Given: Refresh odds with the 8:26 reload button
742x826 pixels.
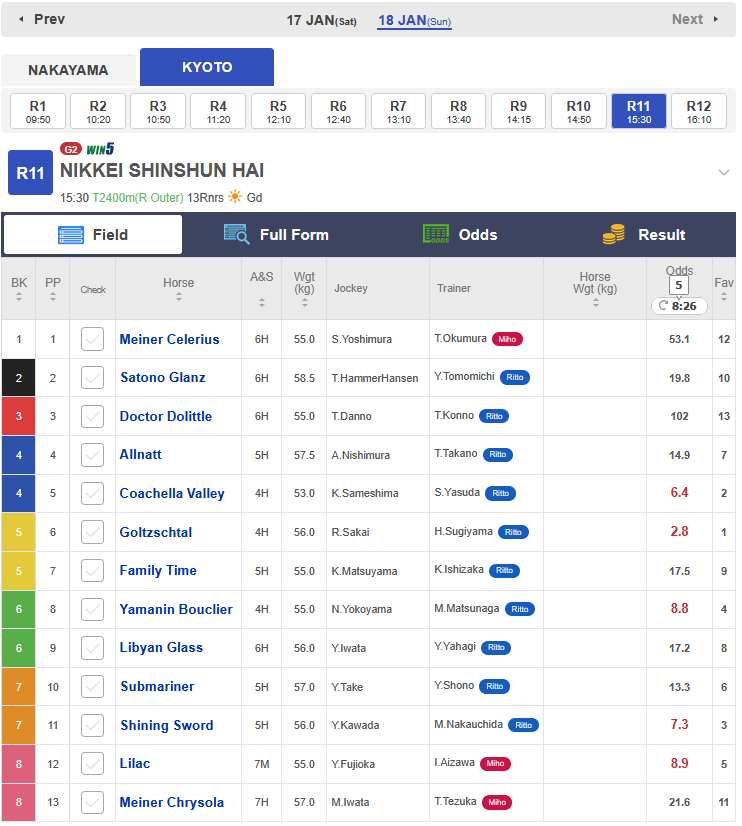Looking at the screenshot, I should tap(679, 306).
